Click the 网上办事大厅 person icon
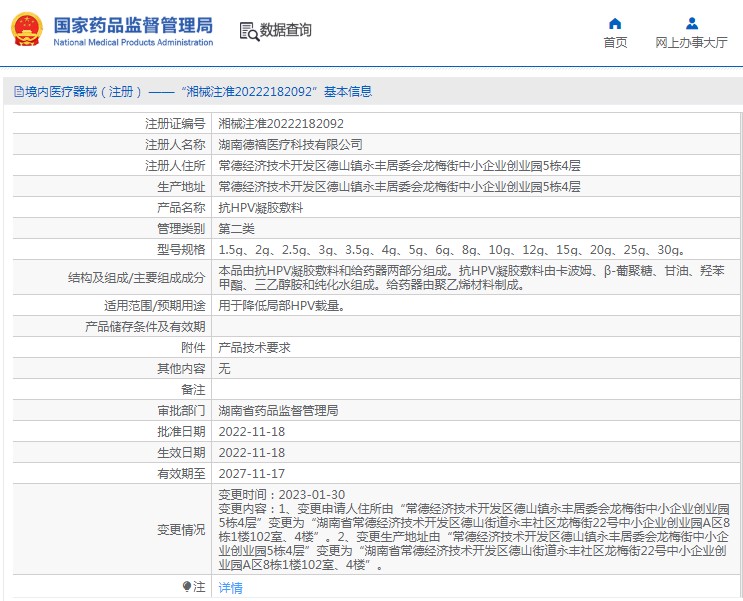 point(691,23)
